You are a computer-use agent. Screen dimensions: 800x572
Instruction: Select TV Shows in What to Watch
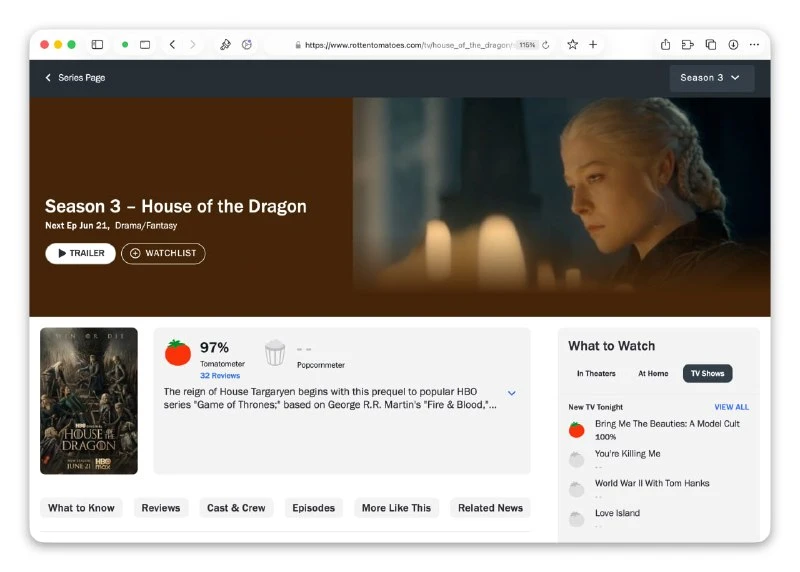pos(708,374)
